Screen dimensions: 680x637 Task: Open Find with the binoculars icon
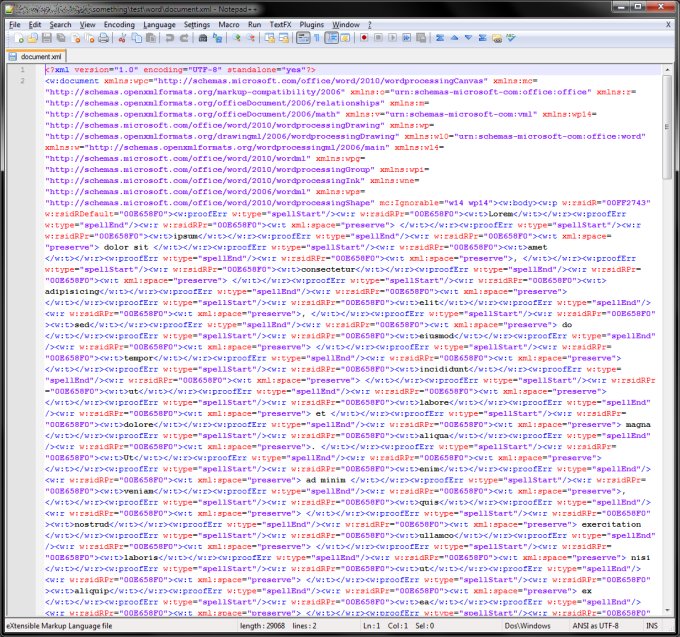(203, 38)
